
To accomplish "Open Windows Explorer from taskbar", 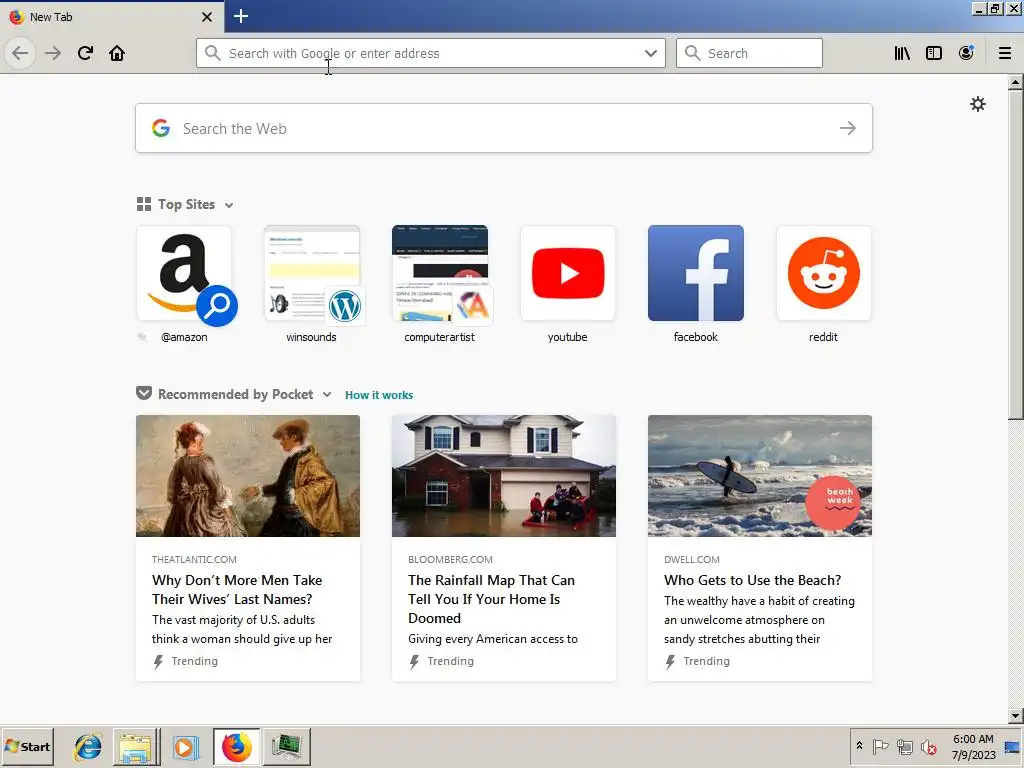I will click(x=136, y=746).
